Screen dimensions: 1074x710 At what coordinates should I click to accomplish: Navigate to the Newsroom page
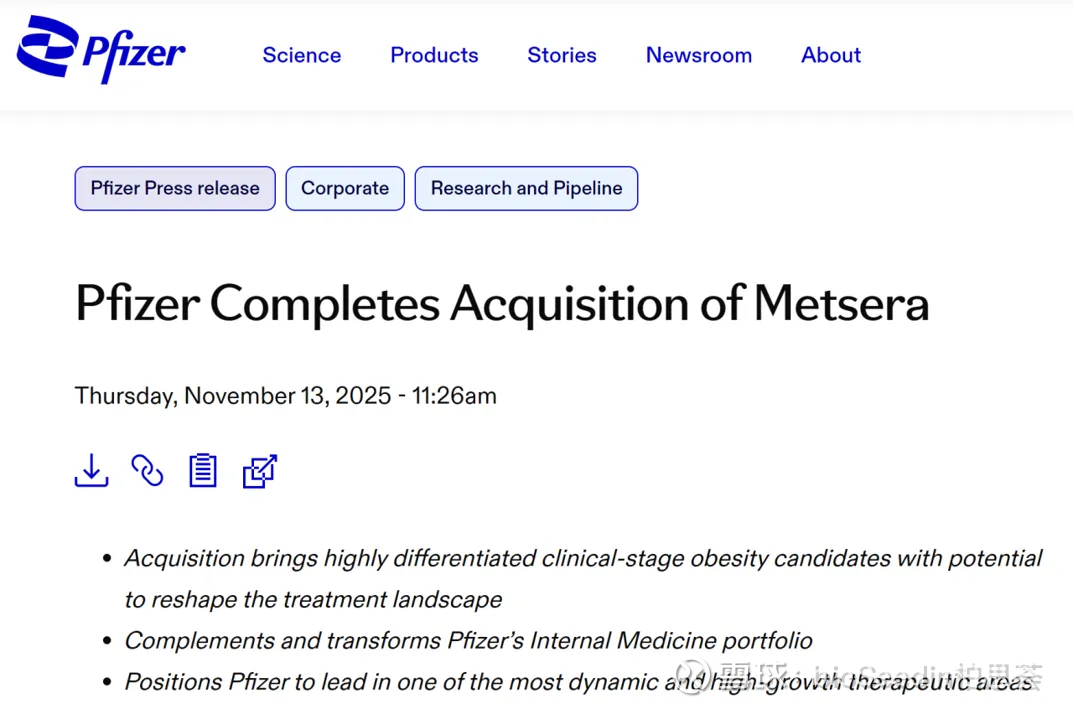tap(698, 56)
